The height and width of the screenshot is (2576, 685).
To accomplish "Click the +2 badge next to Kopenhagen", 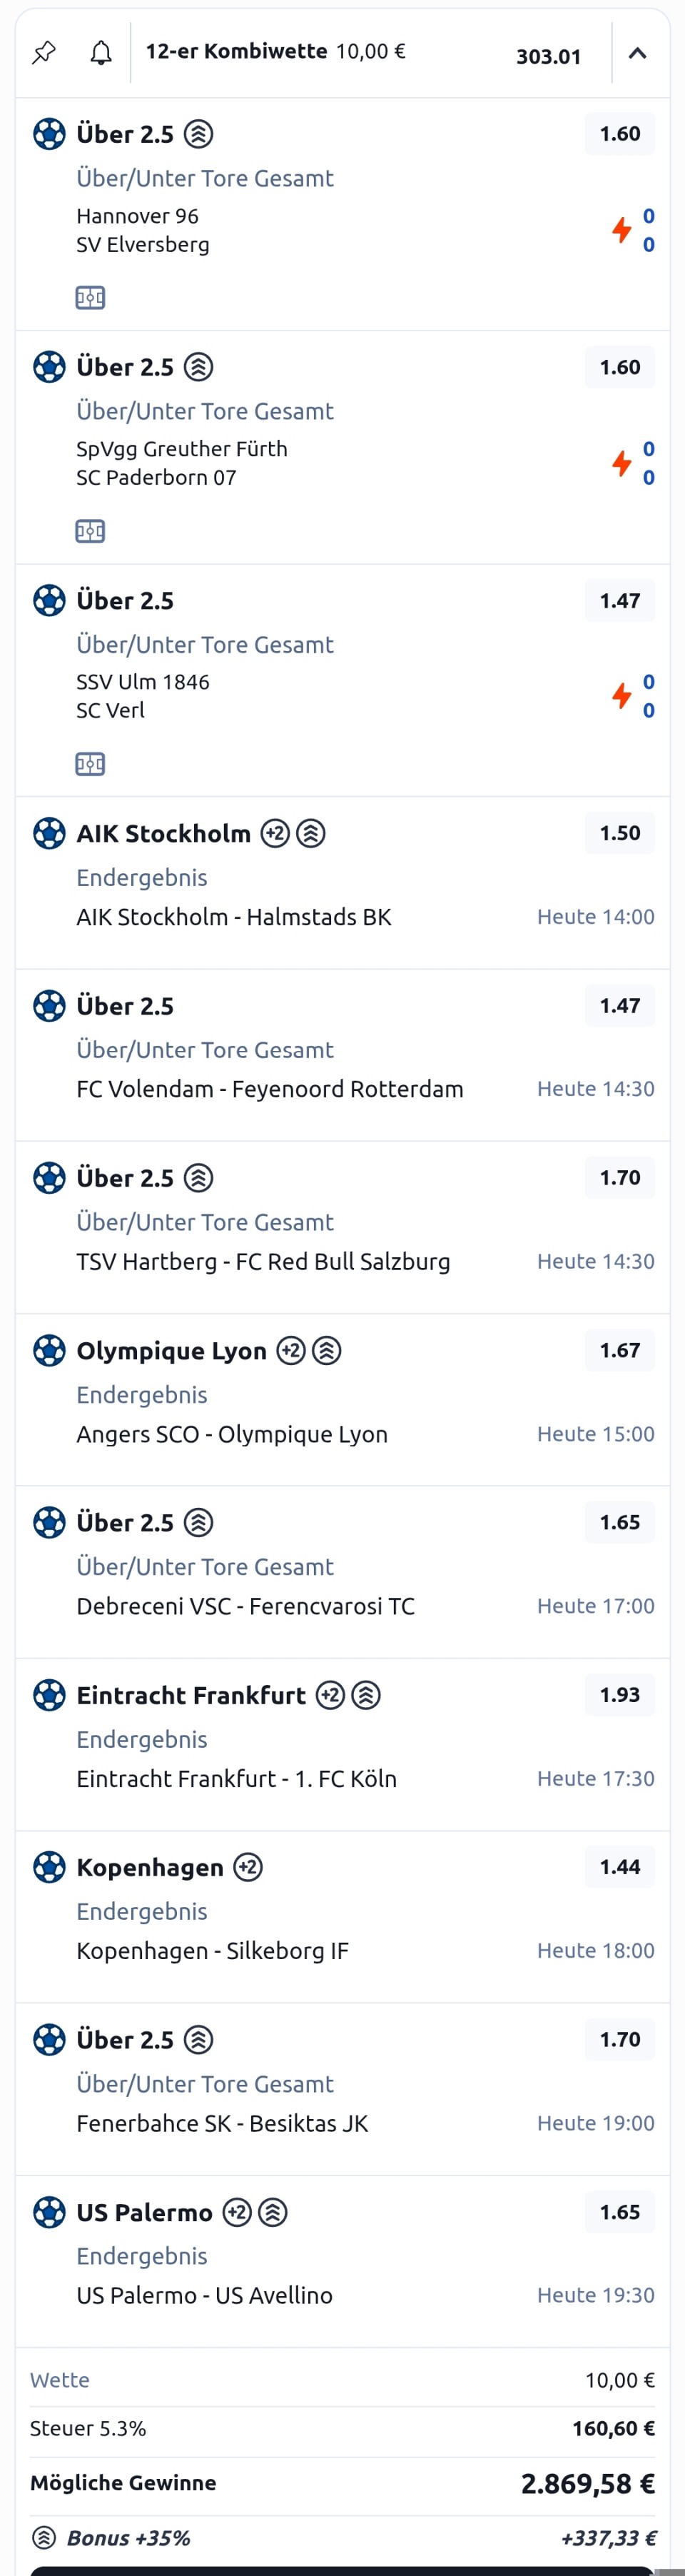I will [248, 1867].
